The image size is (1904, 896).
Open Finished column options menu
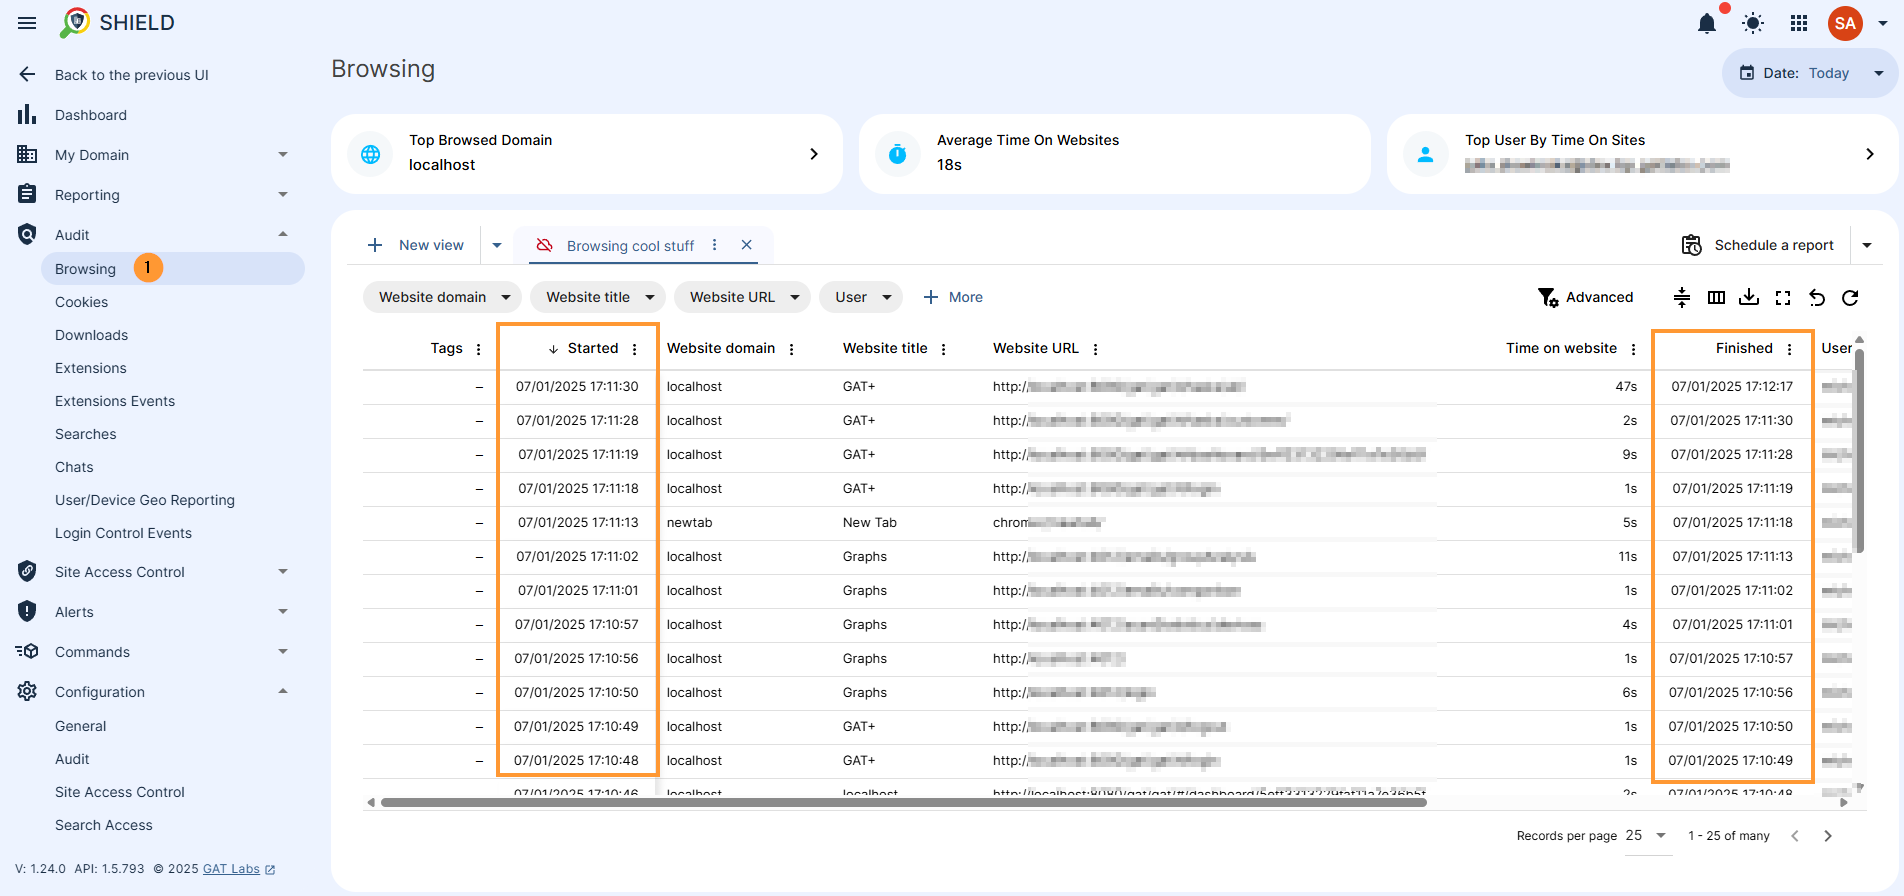(x=1790, y=349)
